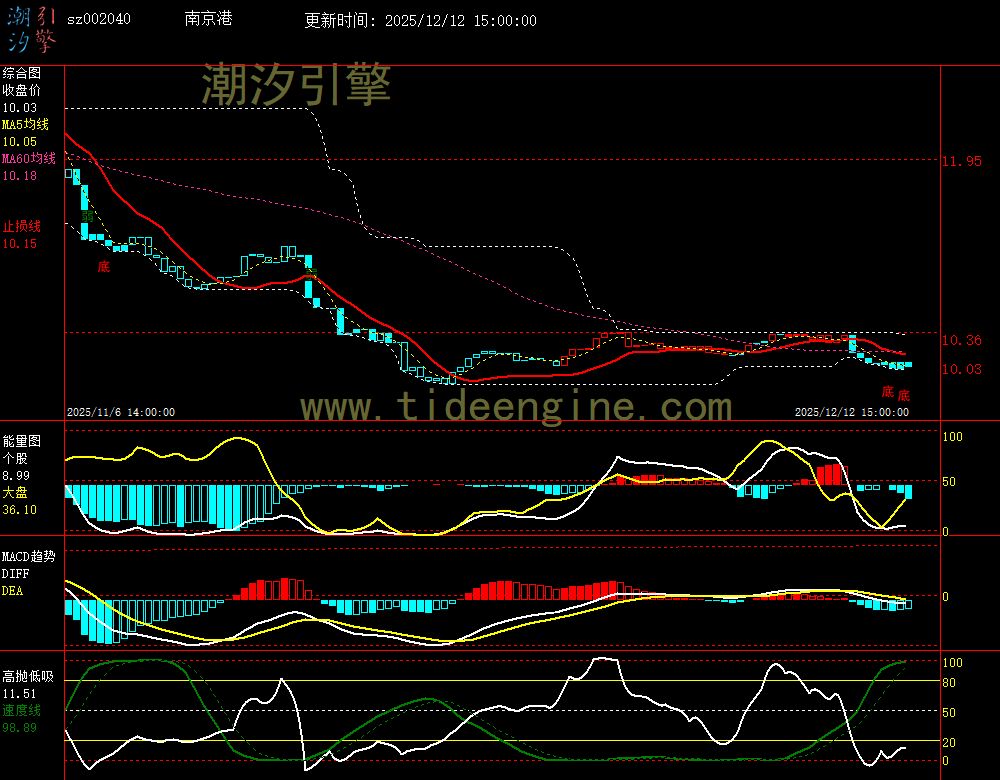
Task: Click the update time 2025/12/12 15:00:00 header text
Action: click(420, 20)
